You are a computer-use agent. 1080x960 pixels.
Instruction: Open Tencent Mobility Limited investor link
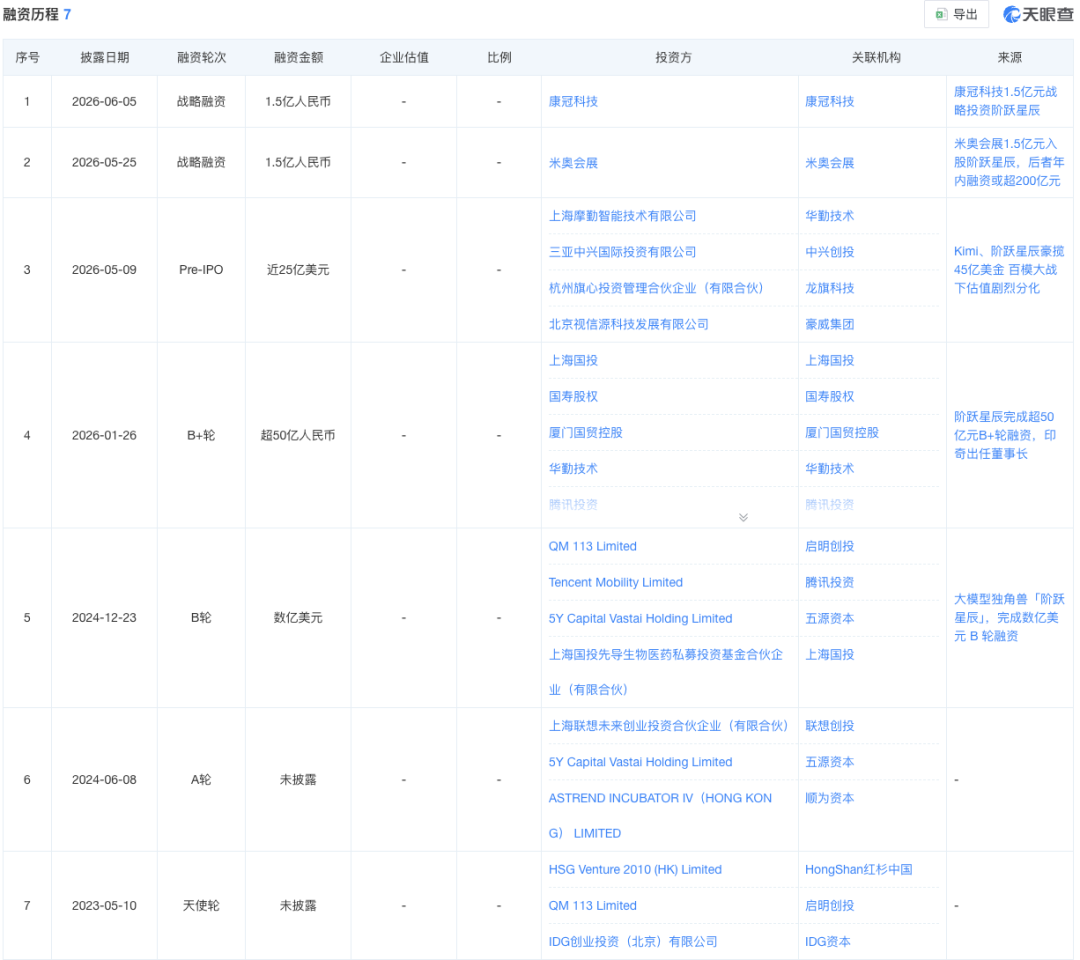(x=615, y=582)
